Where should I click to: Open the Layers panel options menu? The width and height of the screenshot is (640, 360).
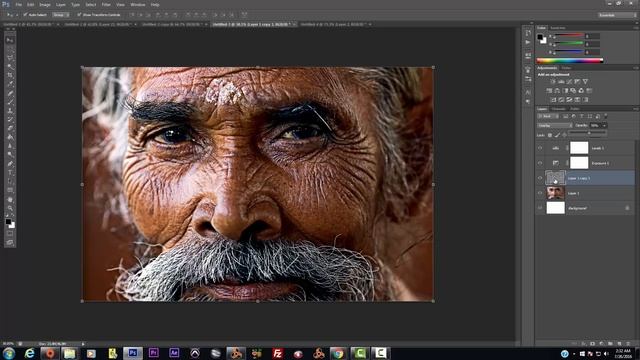636,109
